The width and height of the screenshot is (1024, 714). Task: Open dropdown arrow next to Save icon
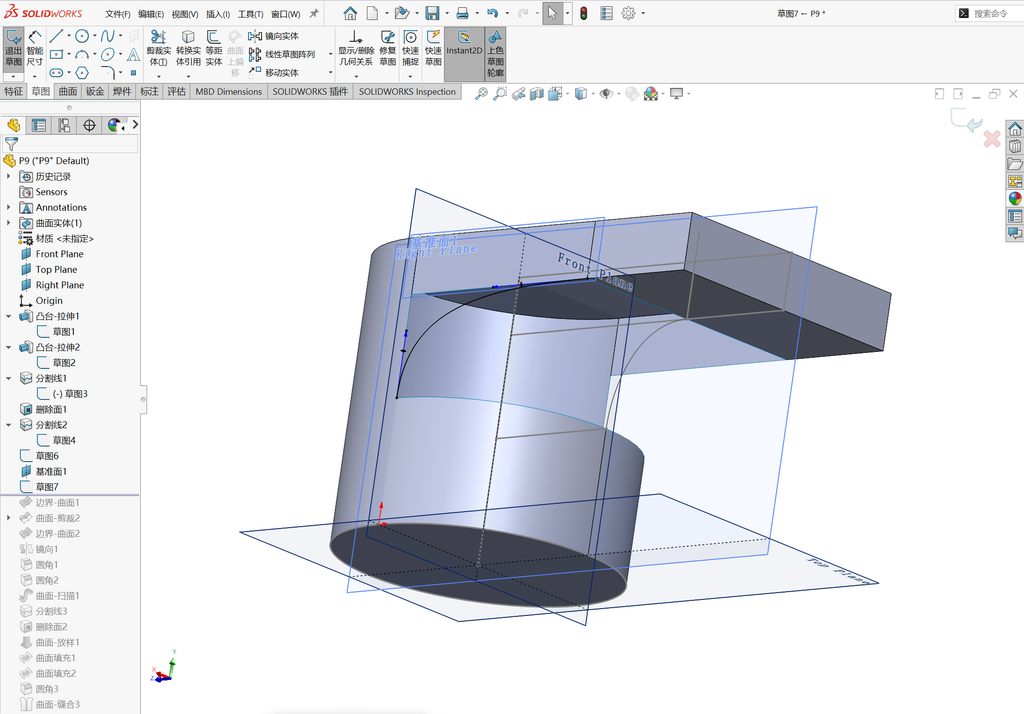[x=447, y=13]
